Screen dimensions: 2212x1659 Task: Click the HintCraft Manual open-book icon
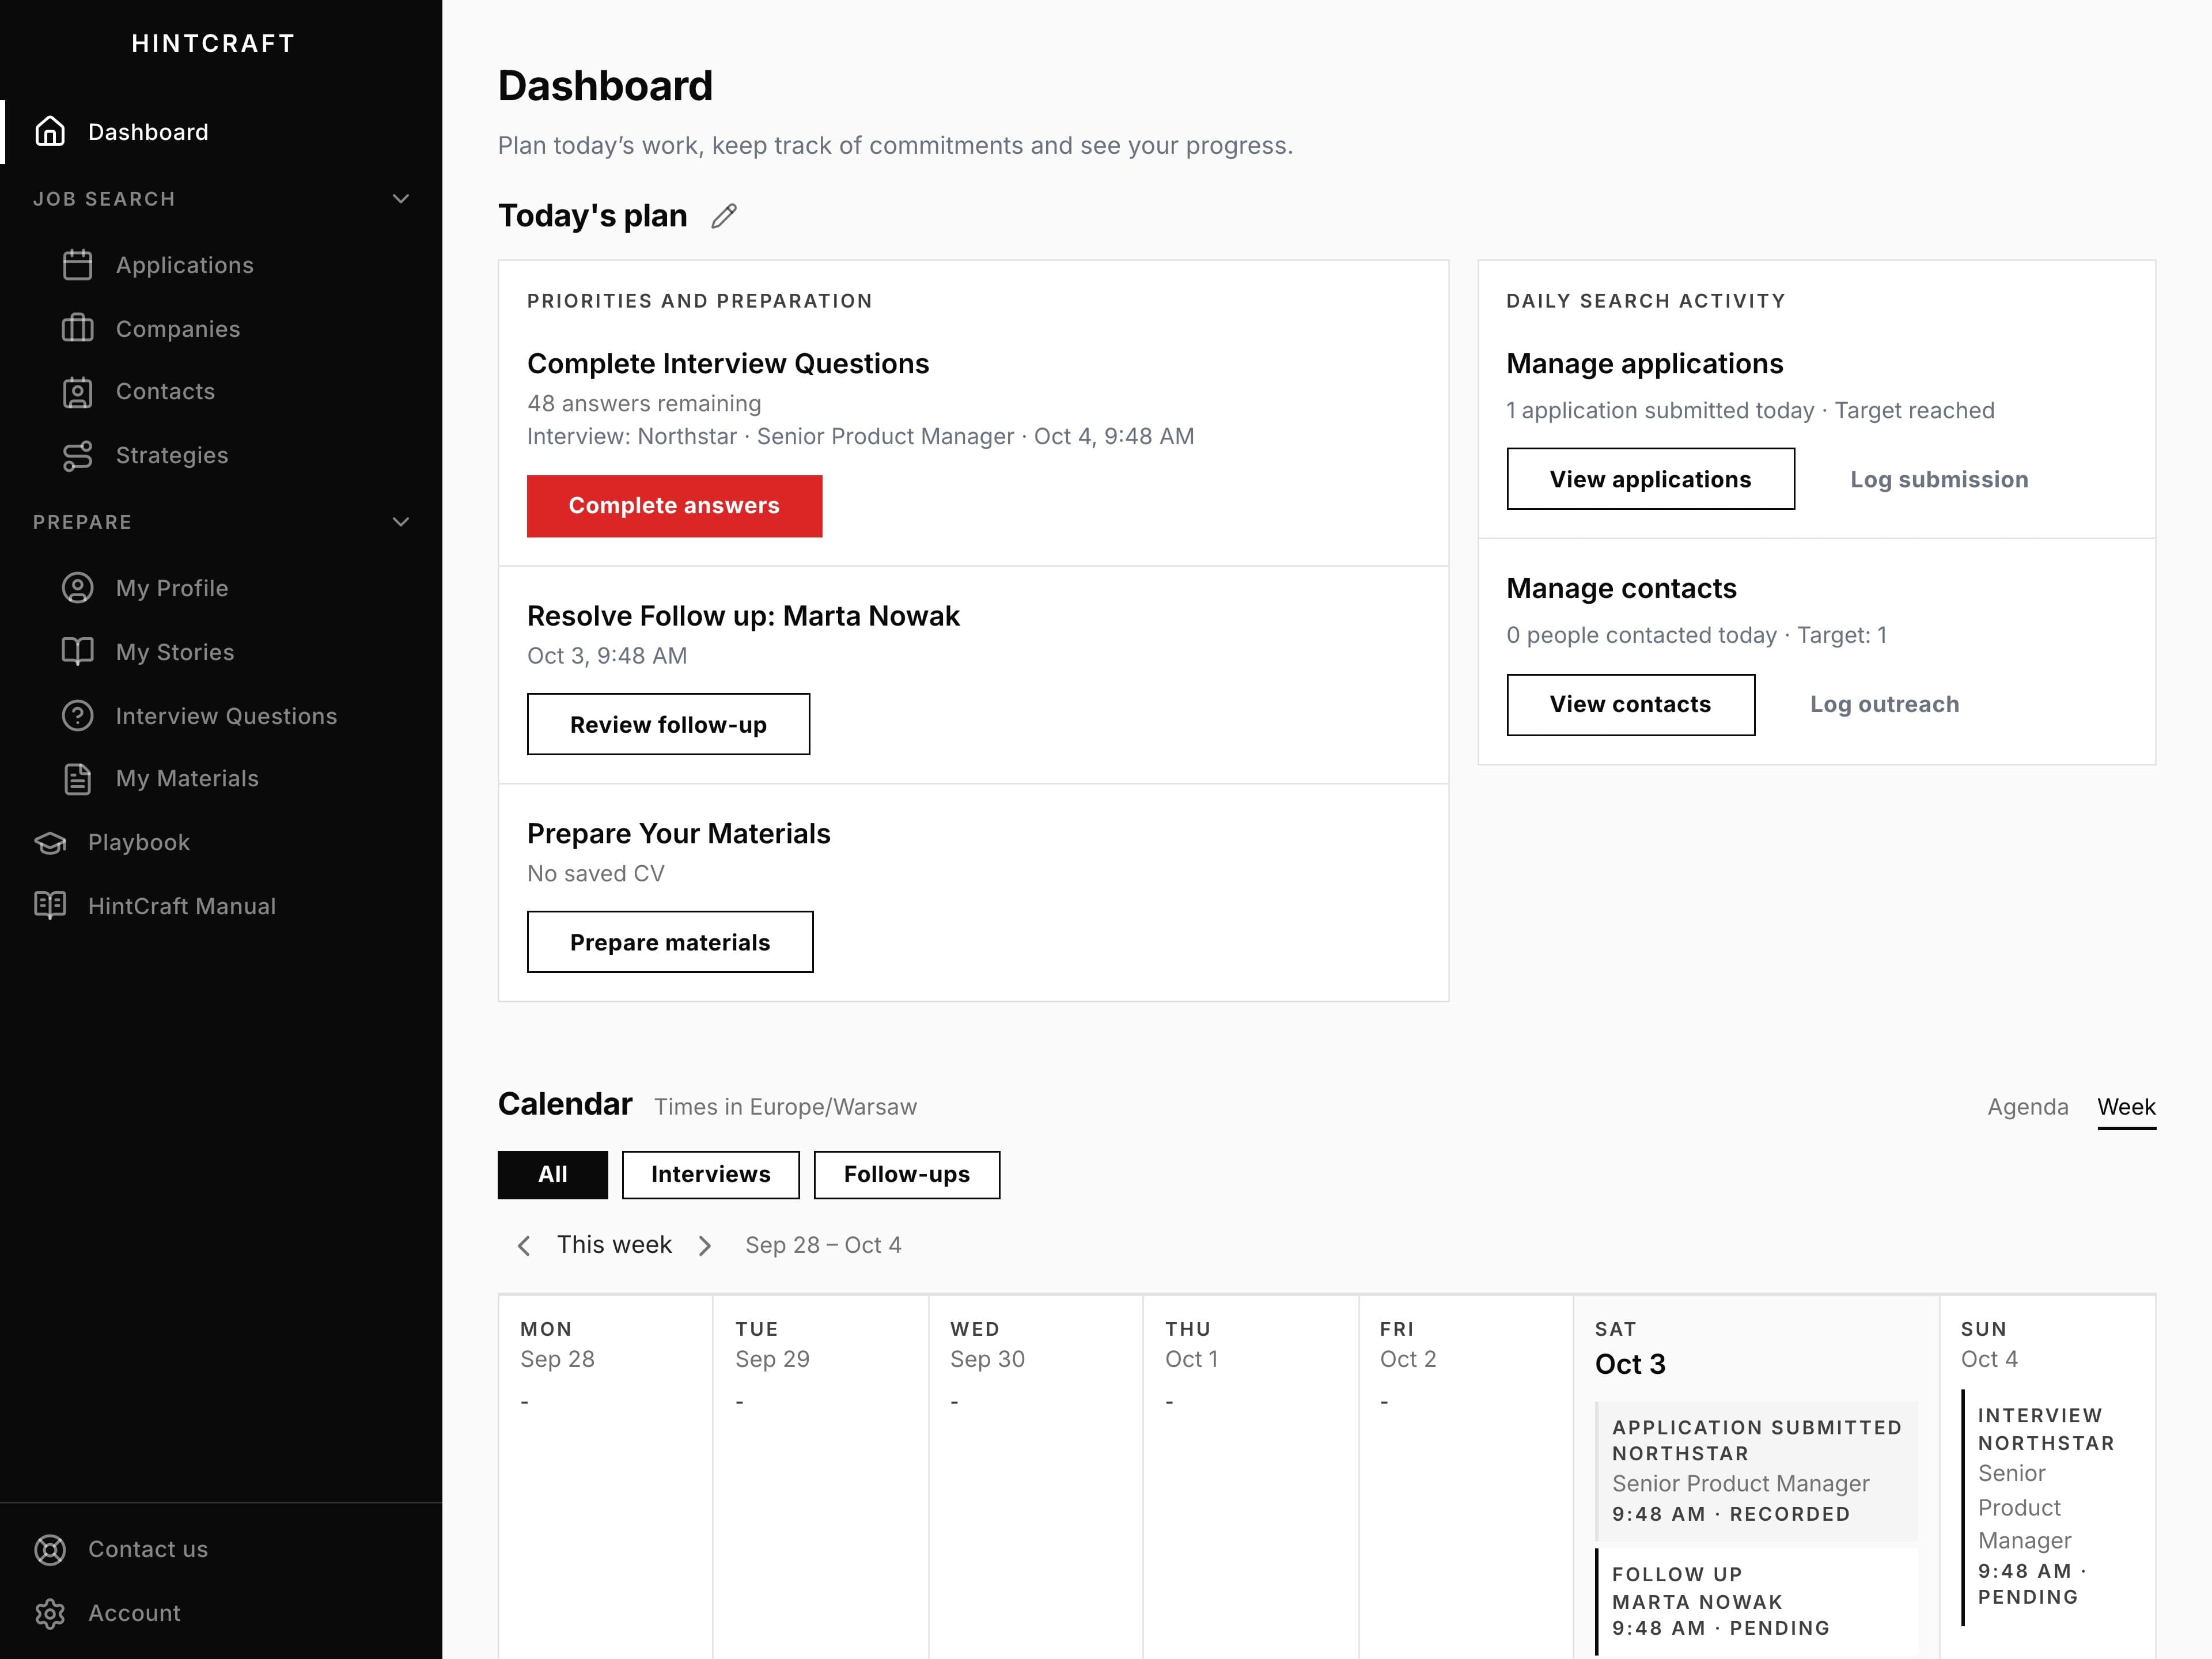pyautogui.click(x=50, y=906)
